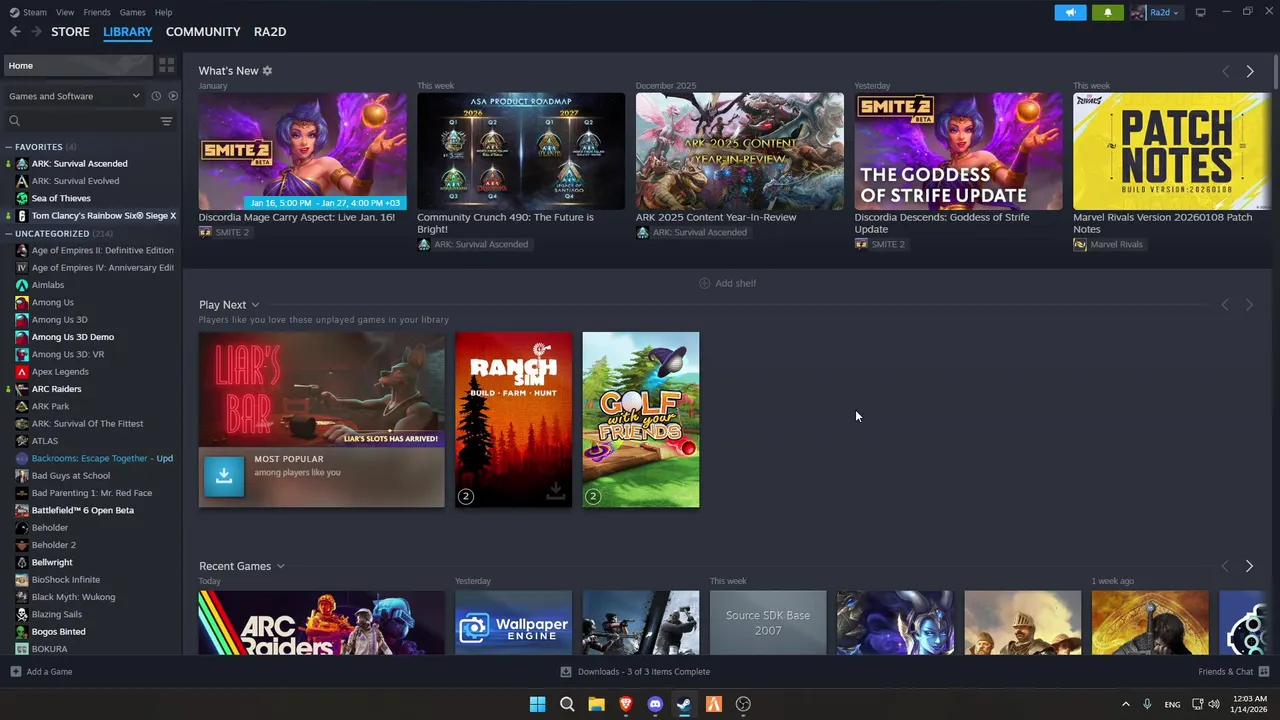1280x720 pixels.
Task: Open Wallpaper Engine in Recent Games
Action: point(513,623)
